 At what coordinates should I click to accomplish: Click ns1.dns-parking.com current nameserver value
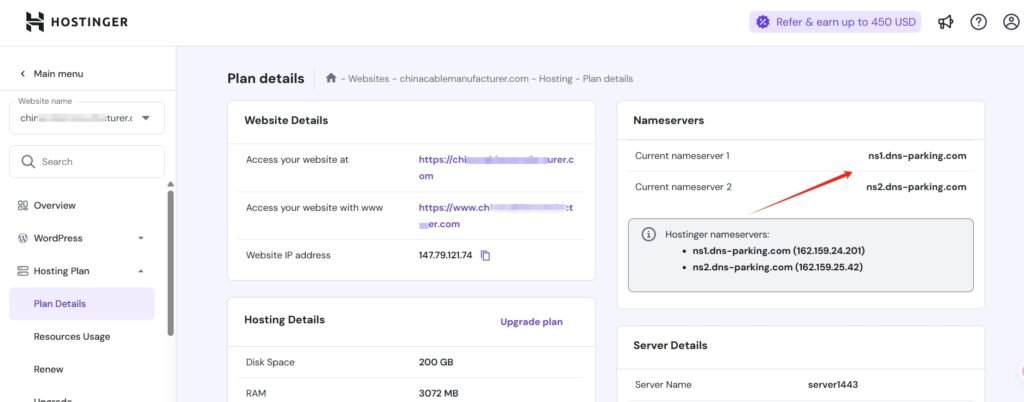pyautogui.click(x=917, y=156)
